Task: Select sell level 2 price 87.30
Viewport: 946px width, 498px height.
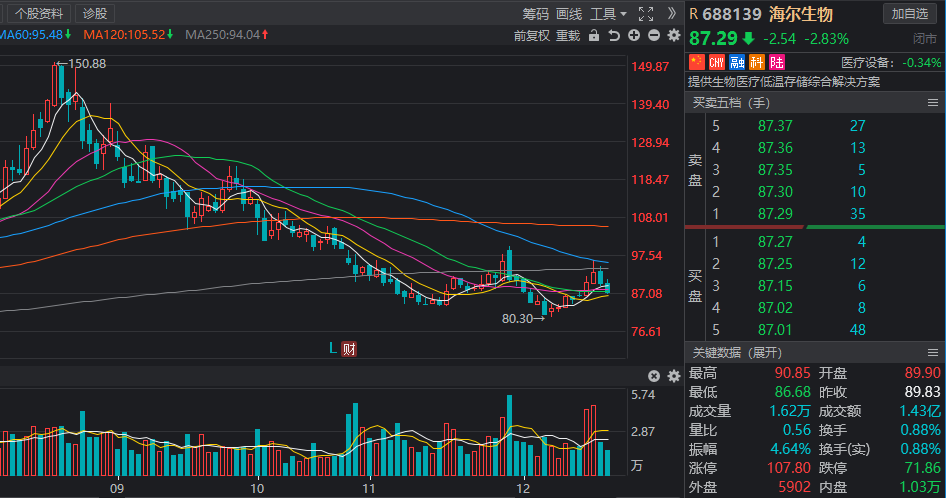Action: click(x=775, y=192)
